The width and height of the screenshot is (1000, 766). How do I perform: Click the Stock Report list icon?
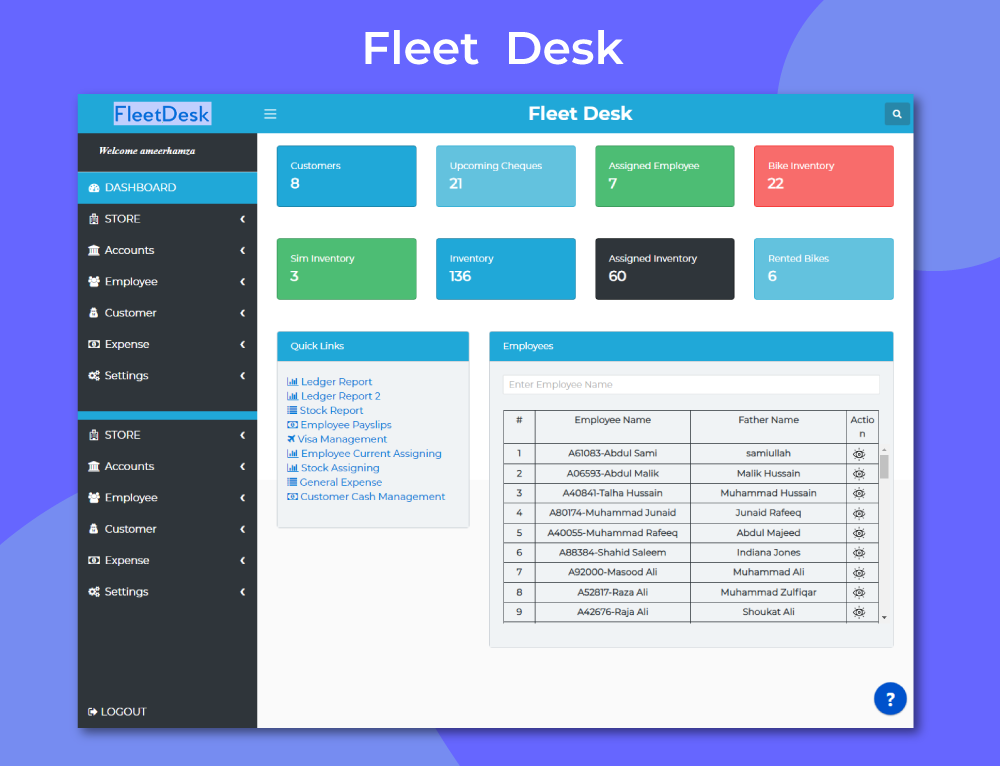291,410
